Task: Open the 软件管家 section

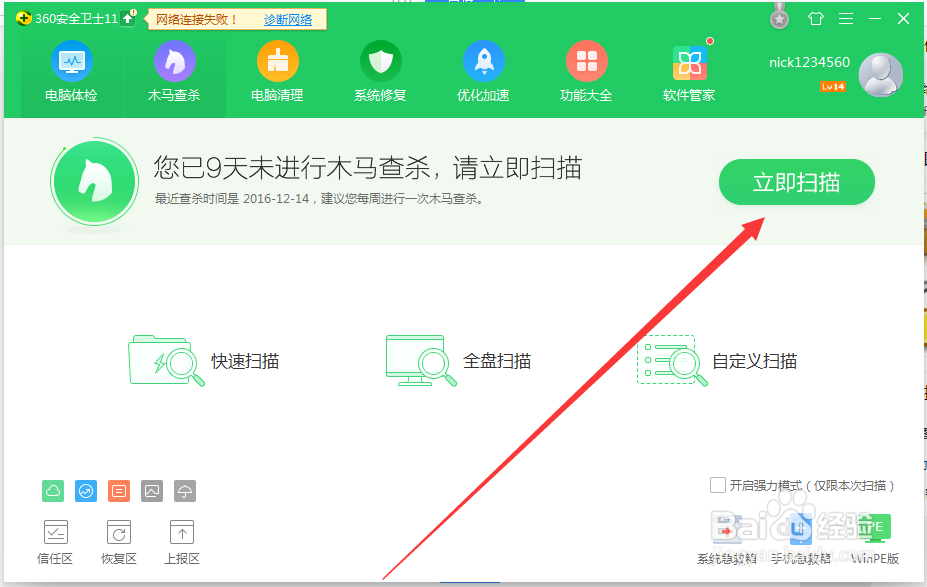Action: click(689, 70)
